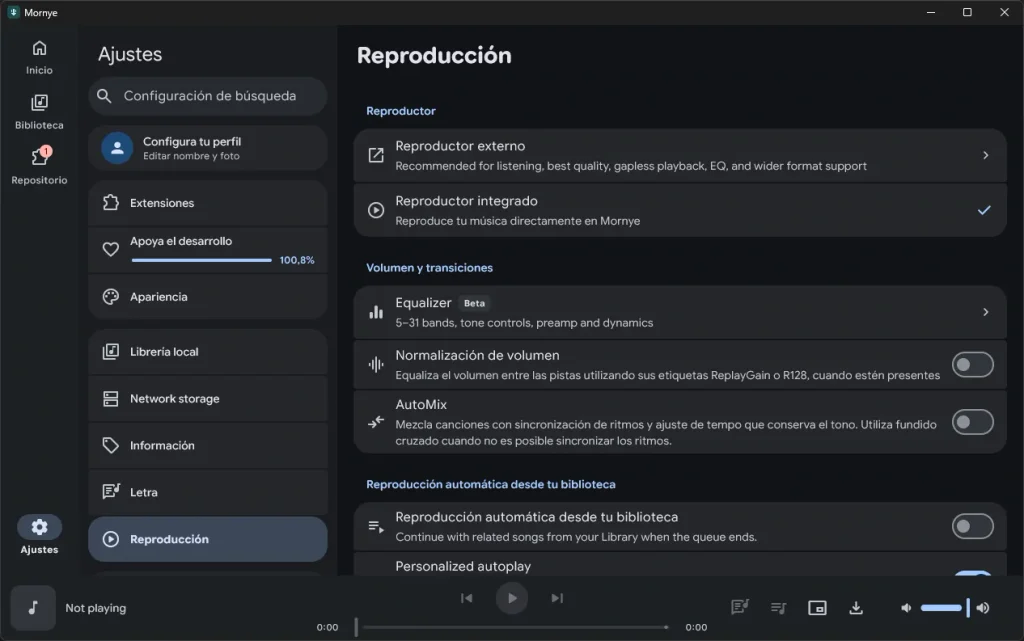
Task: Minimize the Mornye window
Action: (931, 12)
